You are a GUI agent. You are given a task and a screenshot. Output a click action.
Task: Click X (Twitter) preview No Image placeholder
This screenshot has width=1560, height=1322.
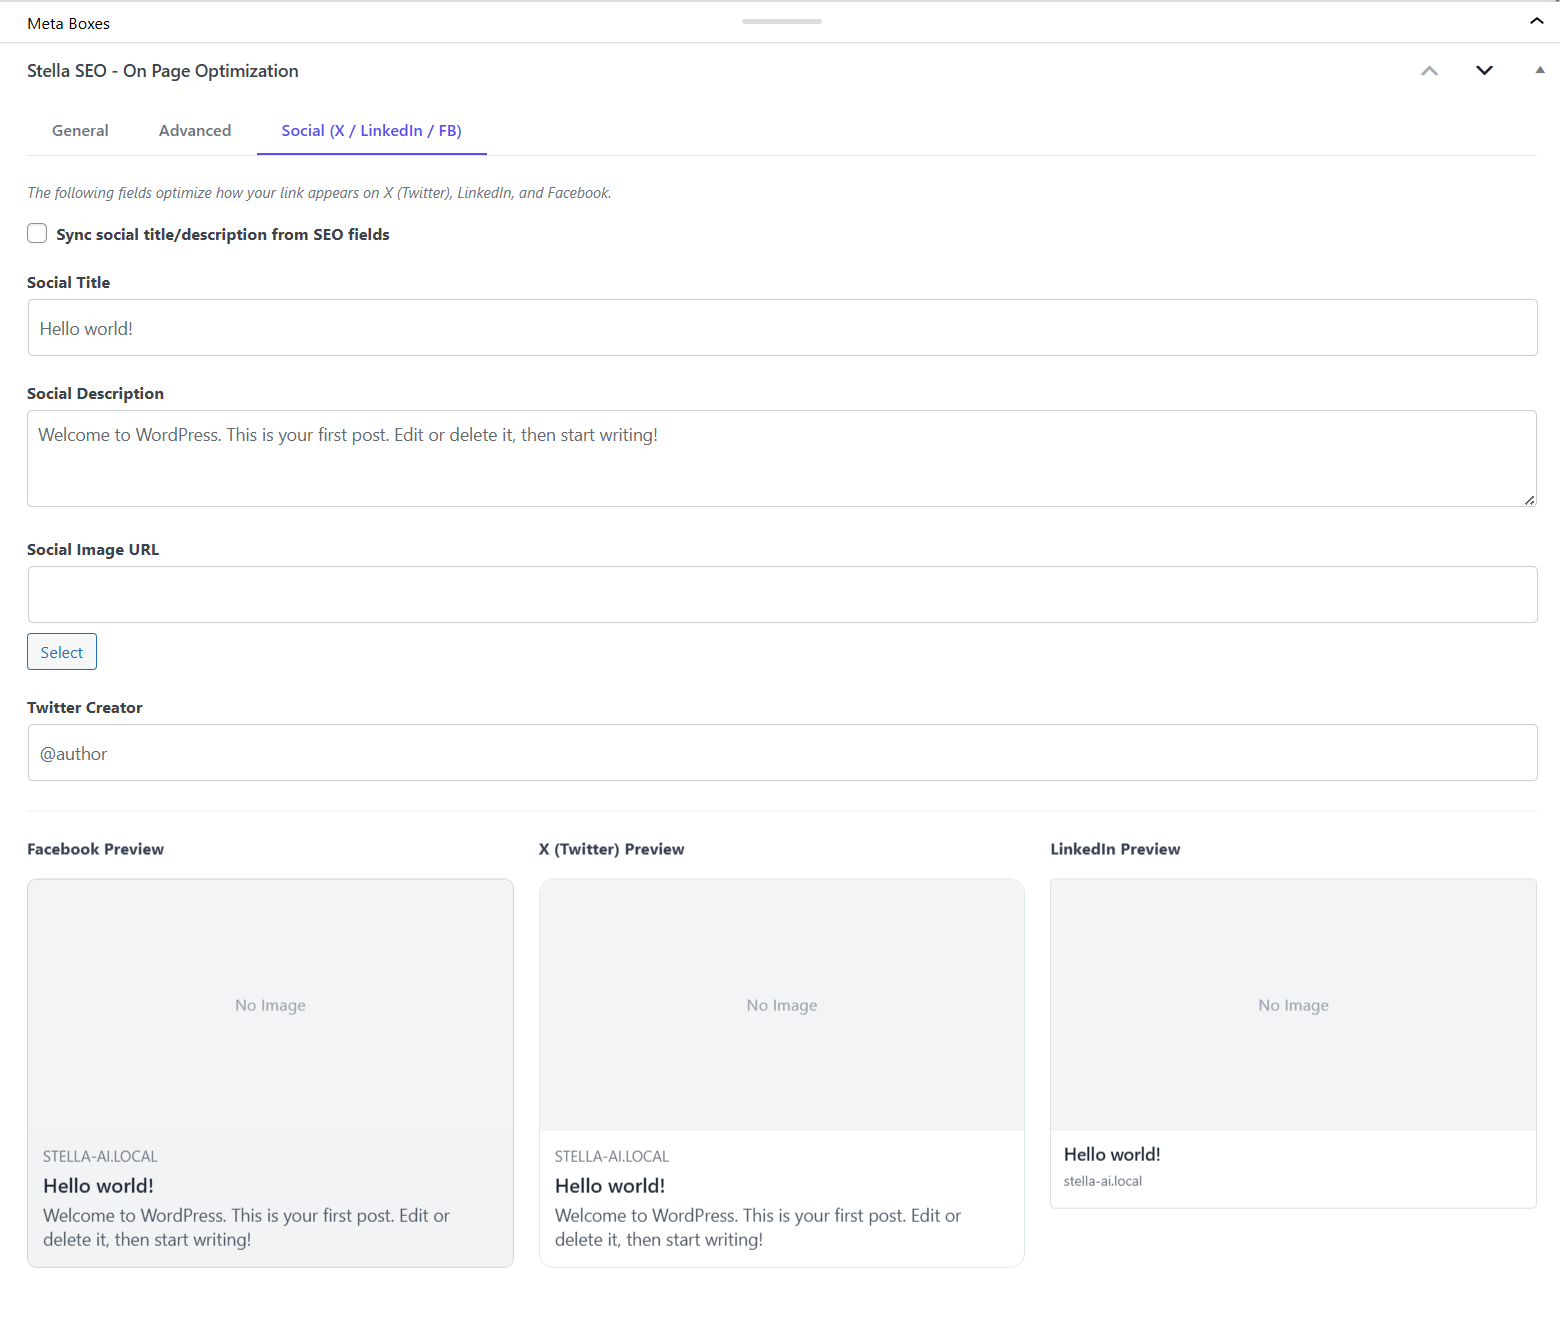tap(782, 1005)
